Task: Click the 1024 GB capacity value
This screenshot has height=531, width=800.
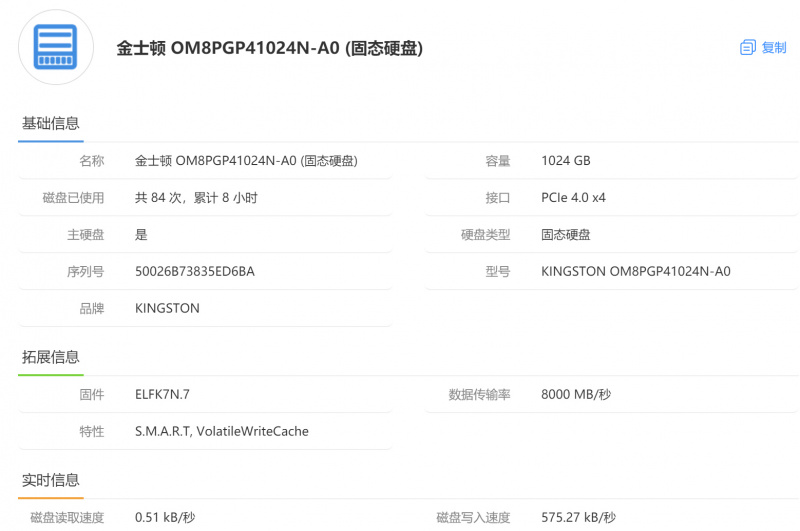Action: click(565, 161)
